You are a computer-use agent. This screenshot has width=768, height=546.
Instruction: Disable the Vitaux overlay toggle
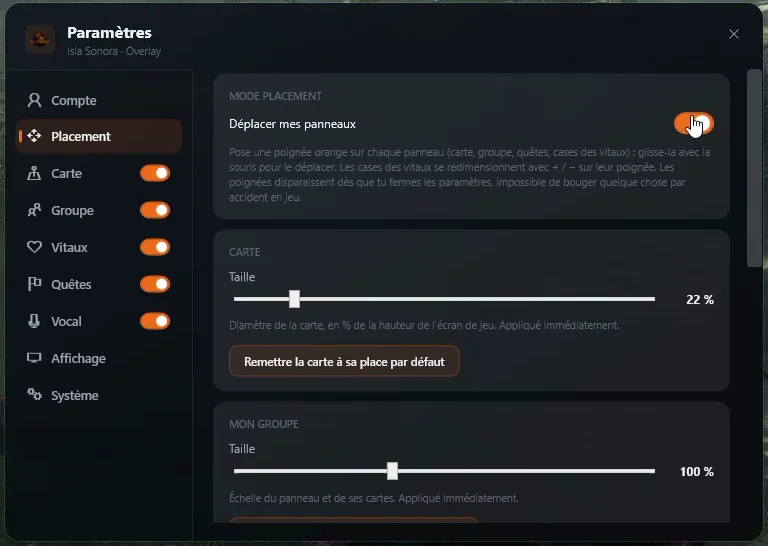pos(155,247)
